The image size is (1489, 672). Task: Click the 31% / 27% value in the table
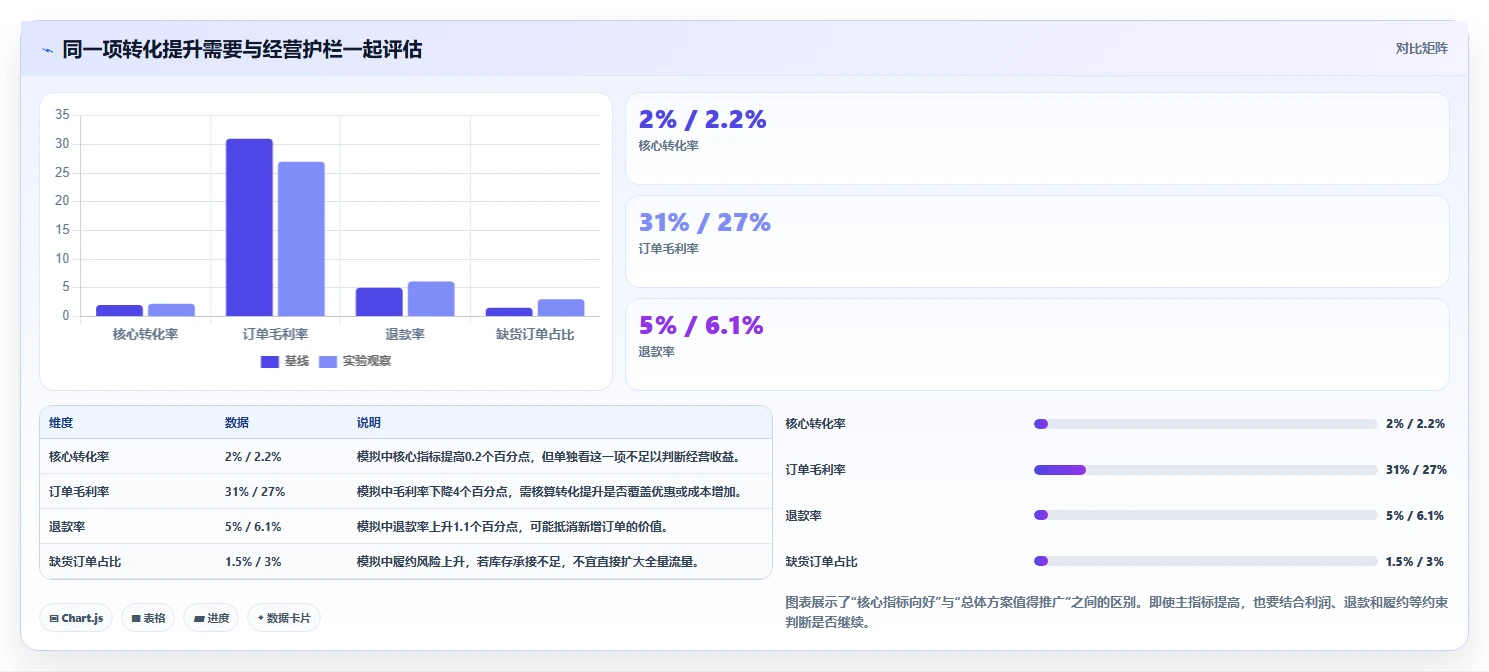255,491
